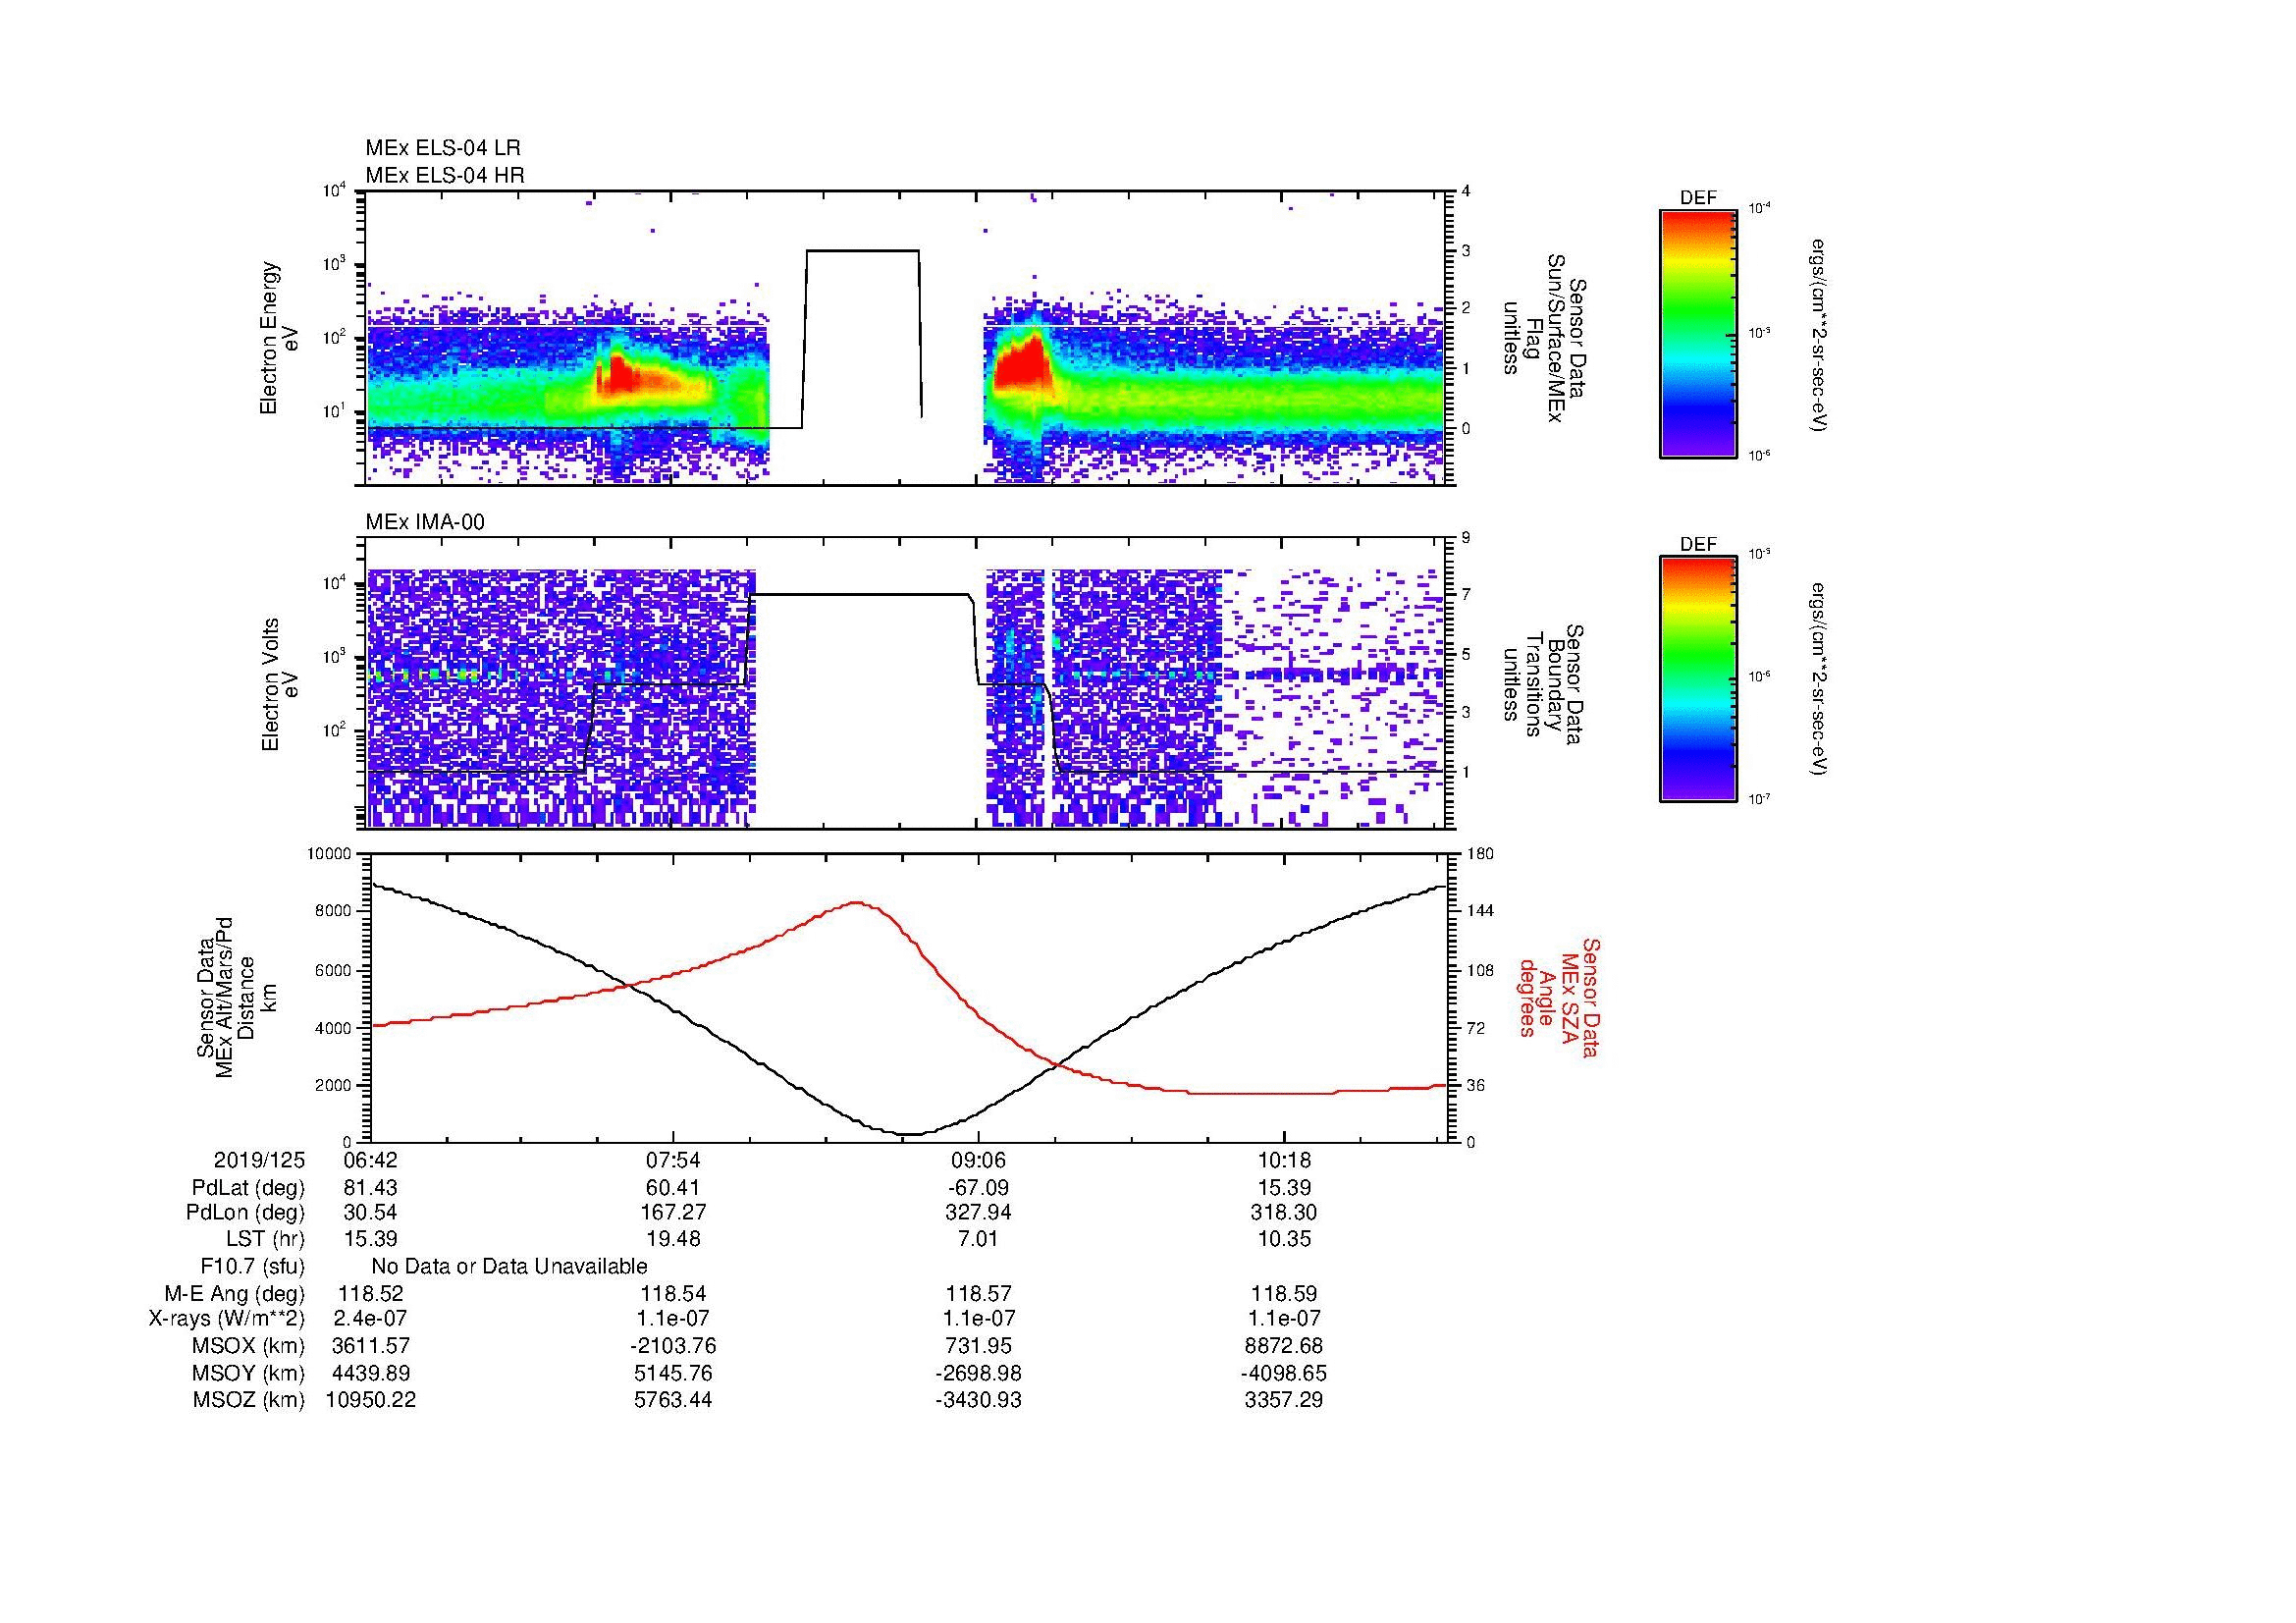Click the date label '2019/125'
2296x1623 pixels.
tap(259, 1161)
